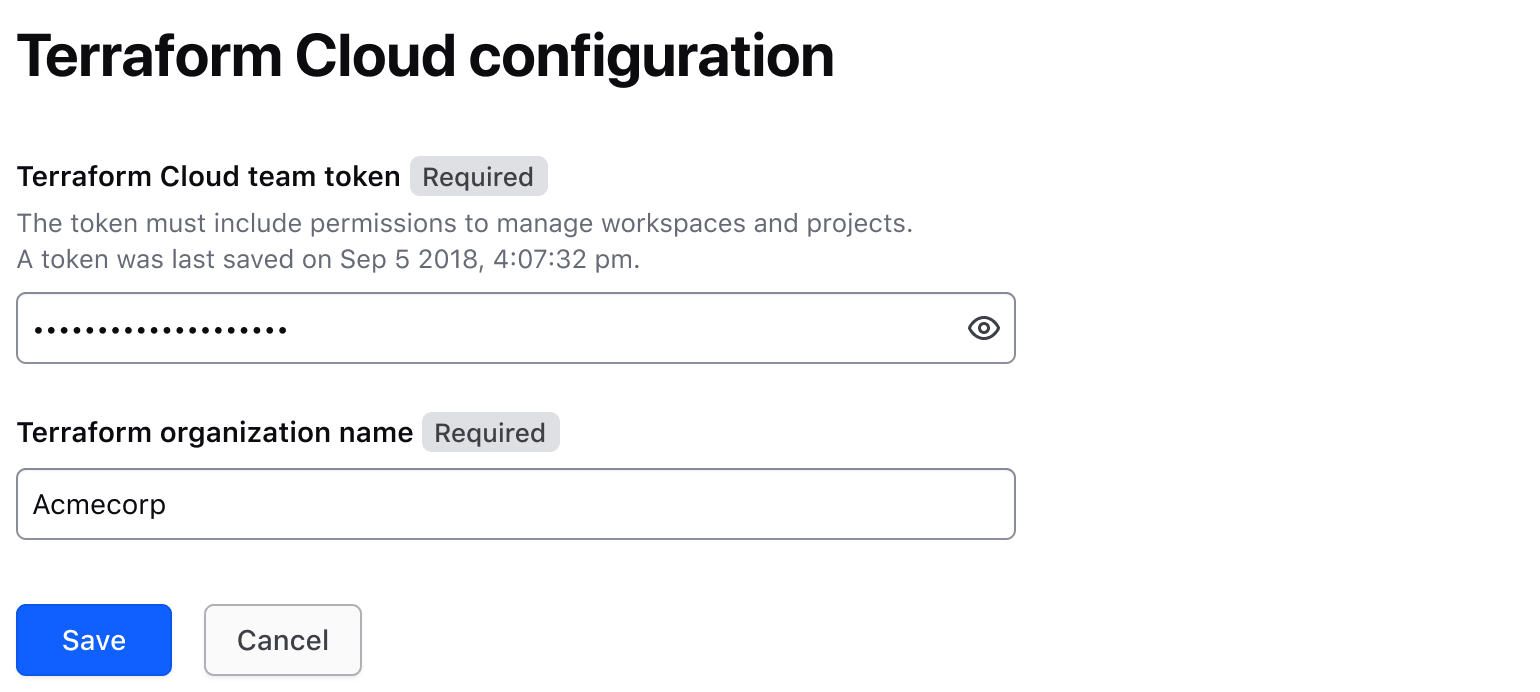Select the Acmecorp organization name text

99,504
